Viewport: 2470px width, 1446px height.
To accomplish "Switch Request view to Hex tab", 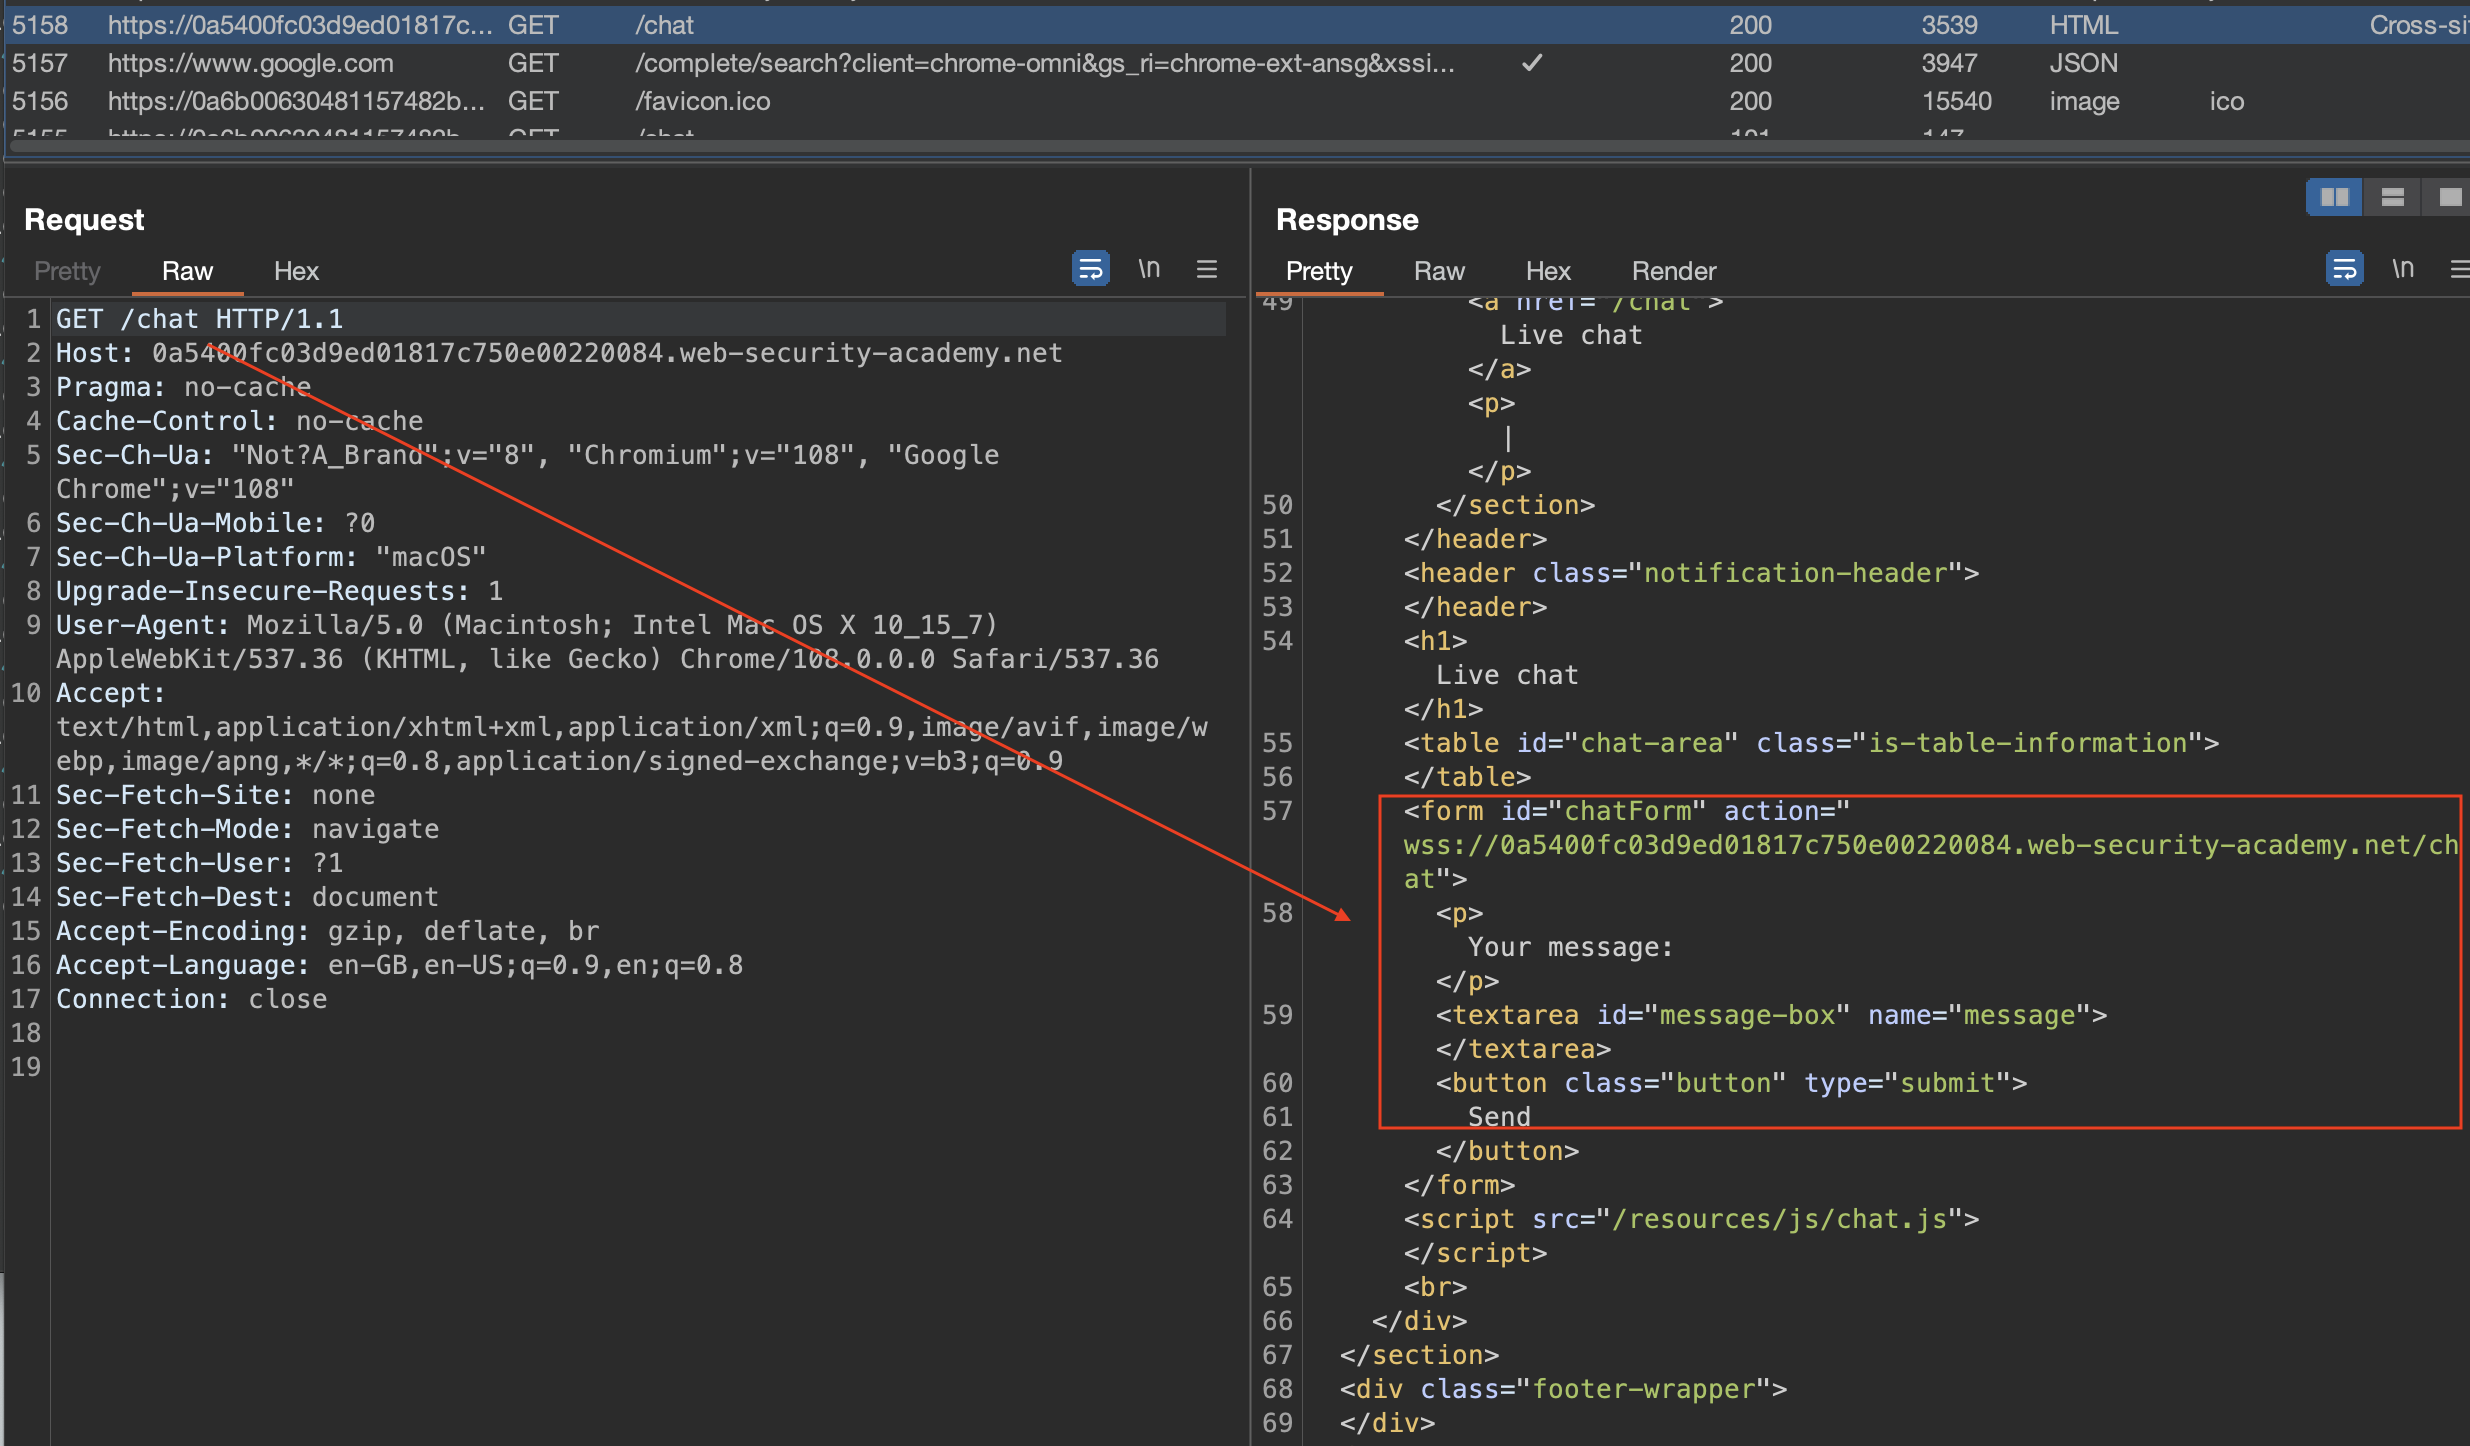I will 296,271.
